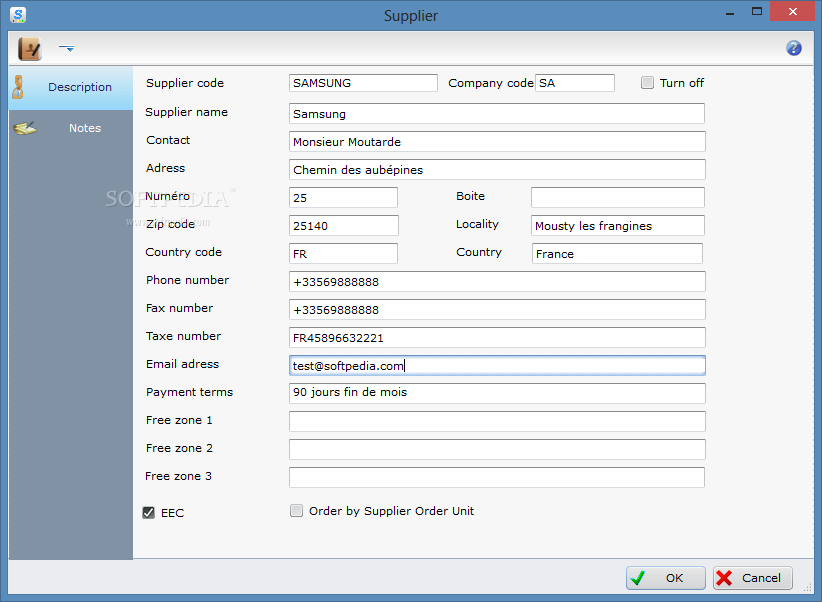The width and height of the screenshot is (822, 602).
Task: Click the Description person icon
Action: click(x=19, y=87)
